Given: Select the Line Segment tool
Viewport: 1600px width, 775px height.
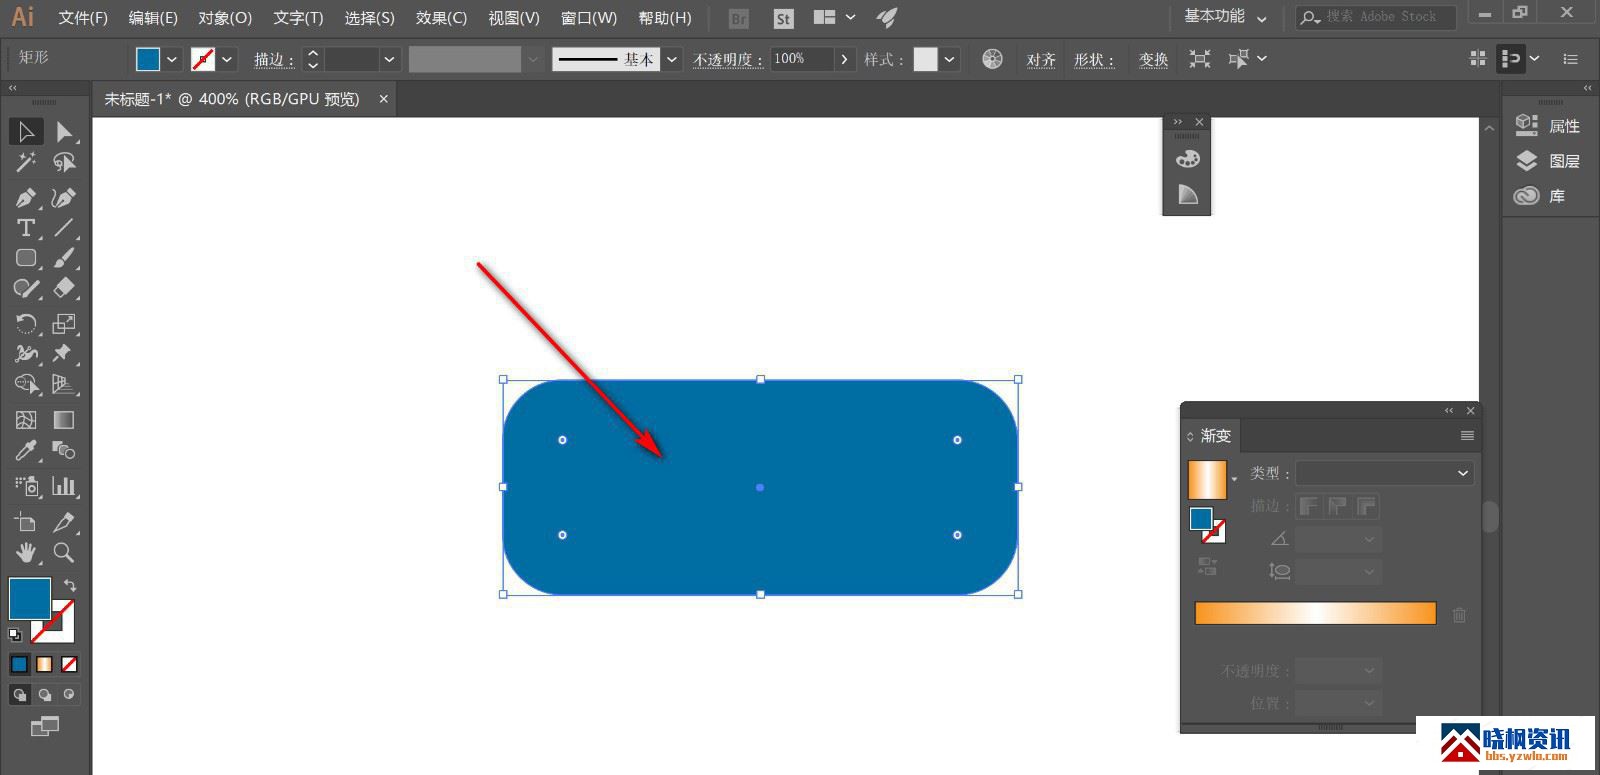Looking at the screenshot, I should click(64, 228).
